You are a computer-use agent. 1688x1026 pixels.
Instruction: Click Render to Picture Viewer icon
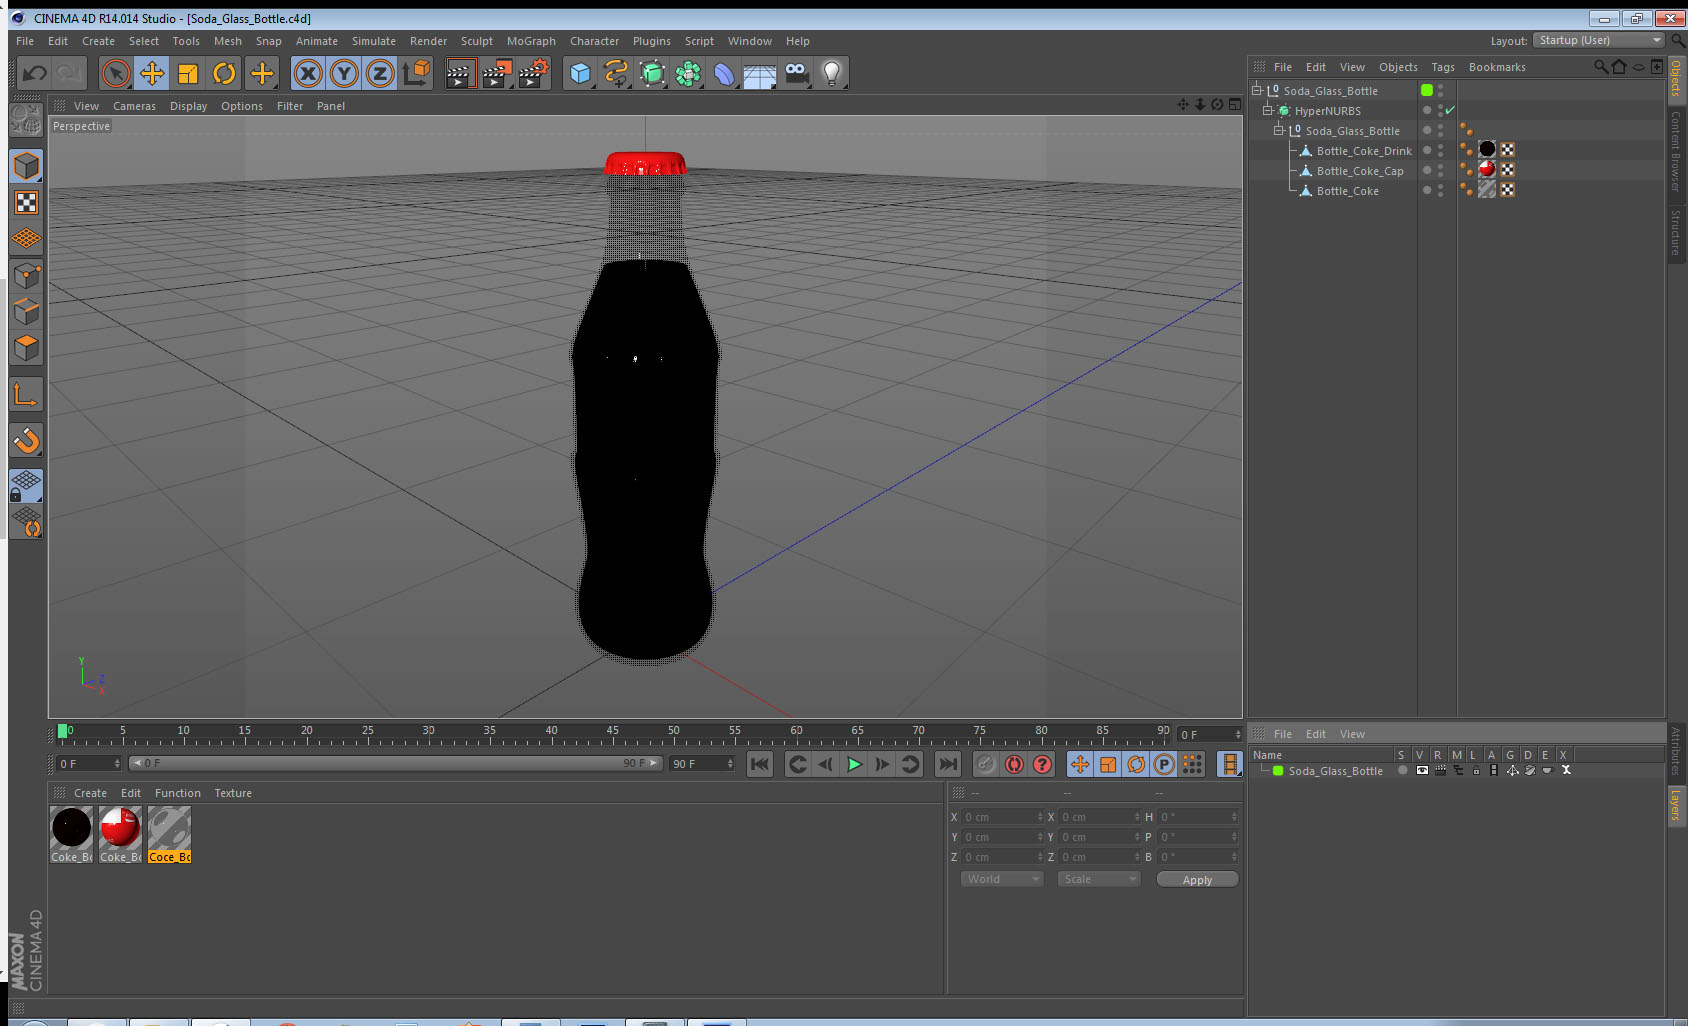[x=497, y=73]
